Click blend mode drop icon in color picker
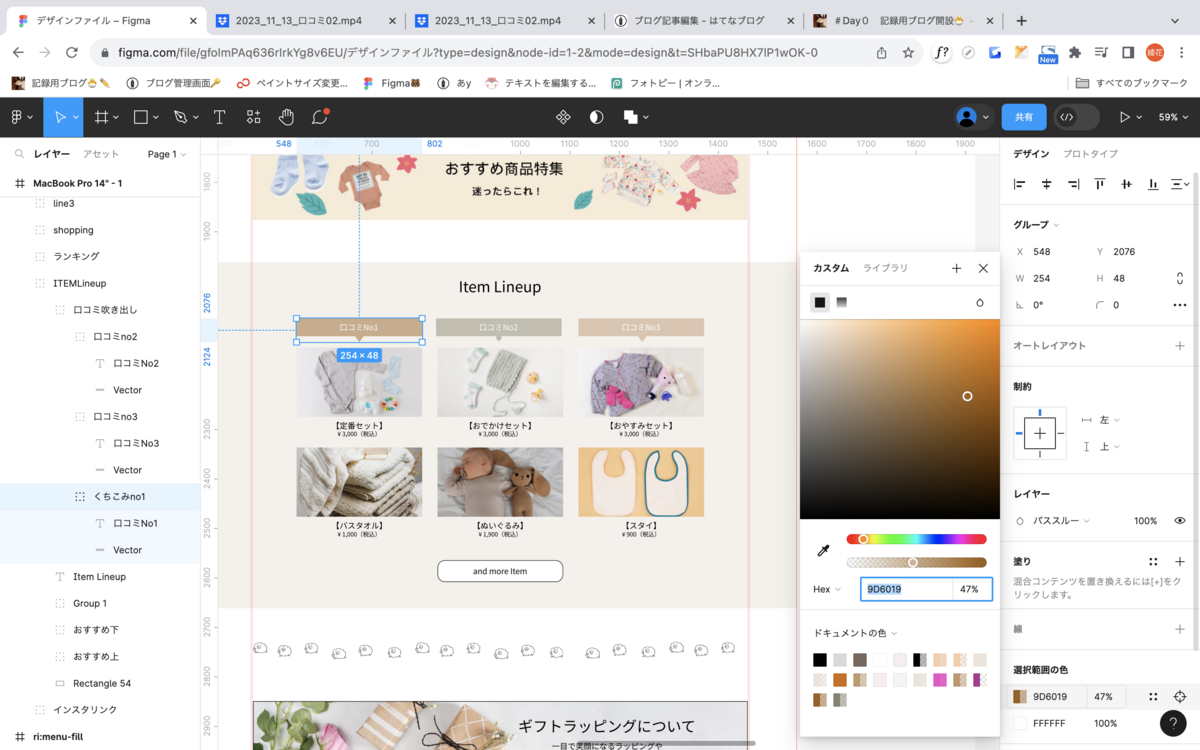Screen dimensions: 1200x750 [x=980, y=302]
